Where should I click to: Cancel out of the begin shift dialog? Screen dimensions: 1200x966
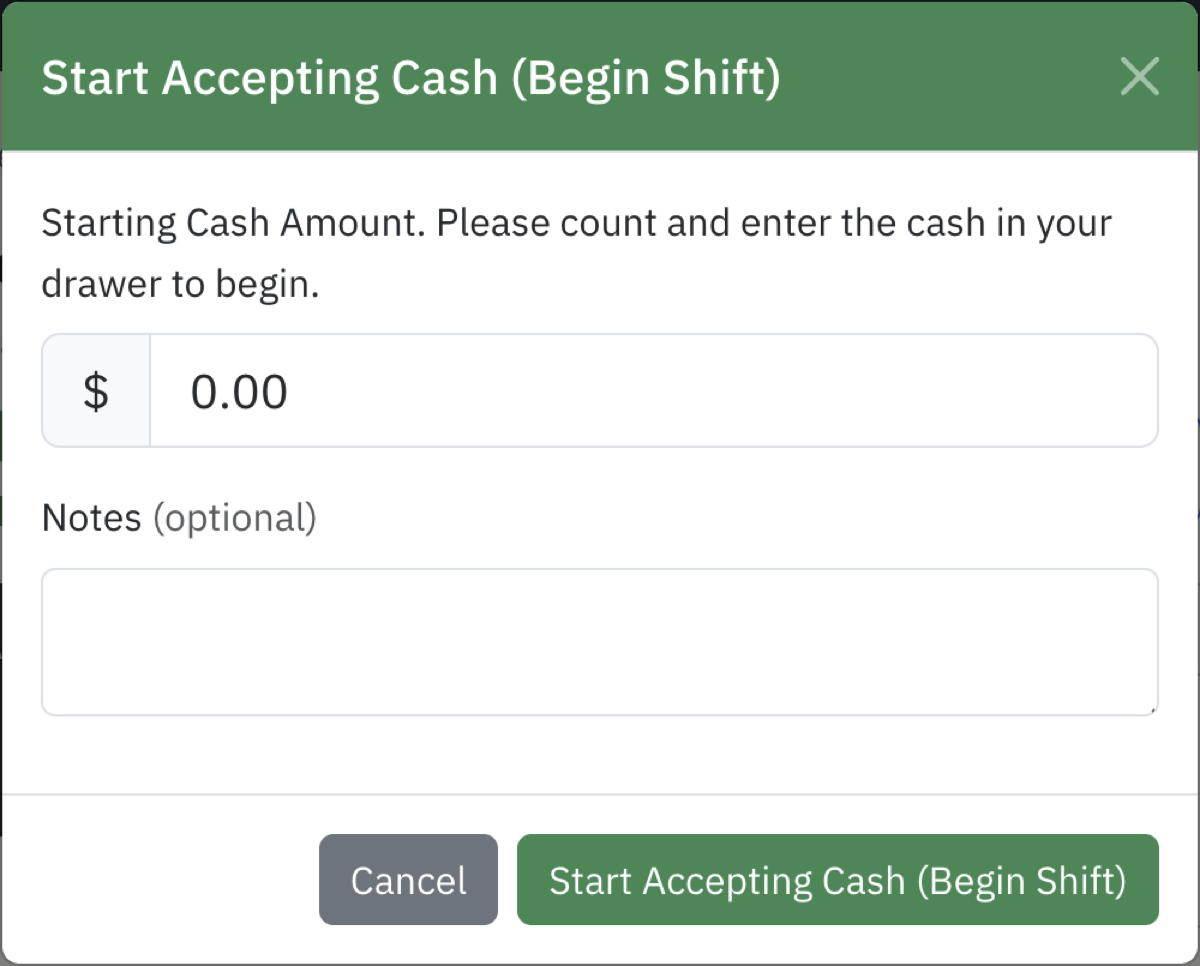pyautogui.click(x=408, y=880)
